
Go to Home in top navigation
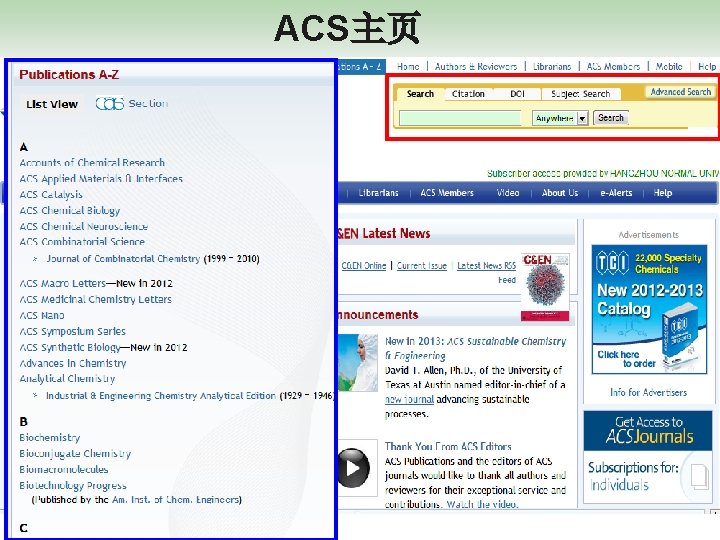point(408,67)
